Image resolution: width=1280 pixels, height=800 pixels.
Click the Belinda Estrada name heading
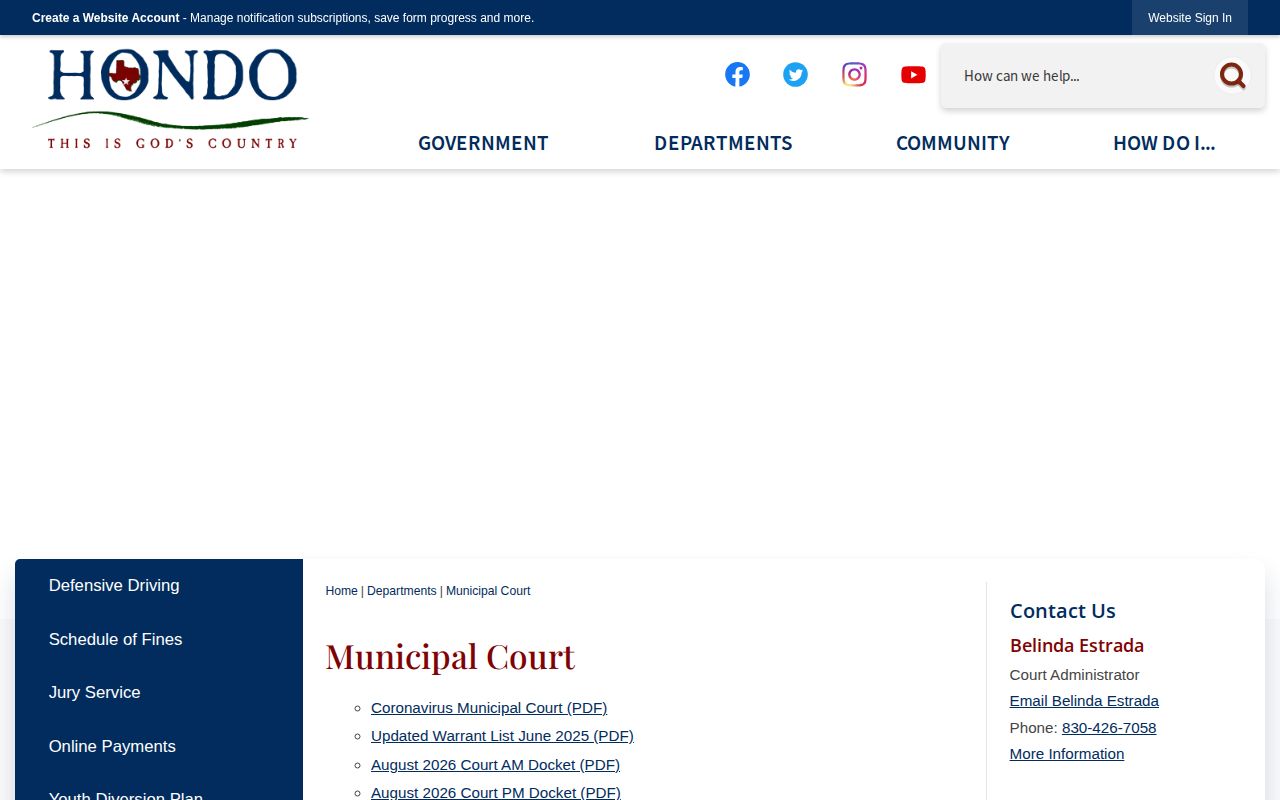click(x=1077, y=646)
